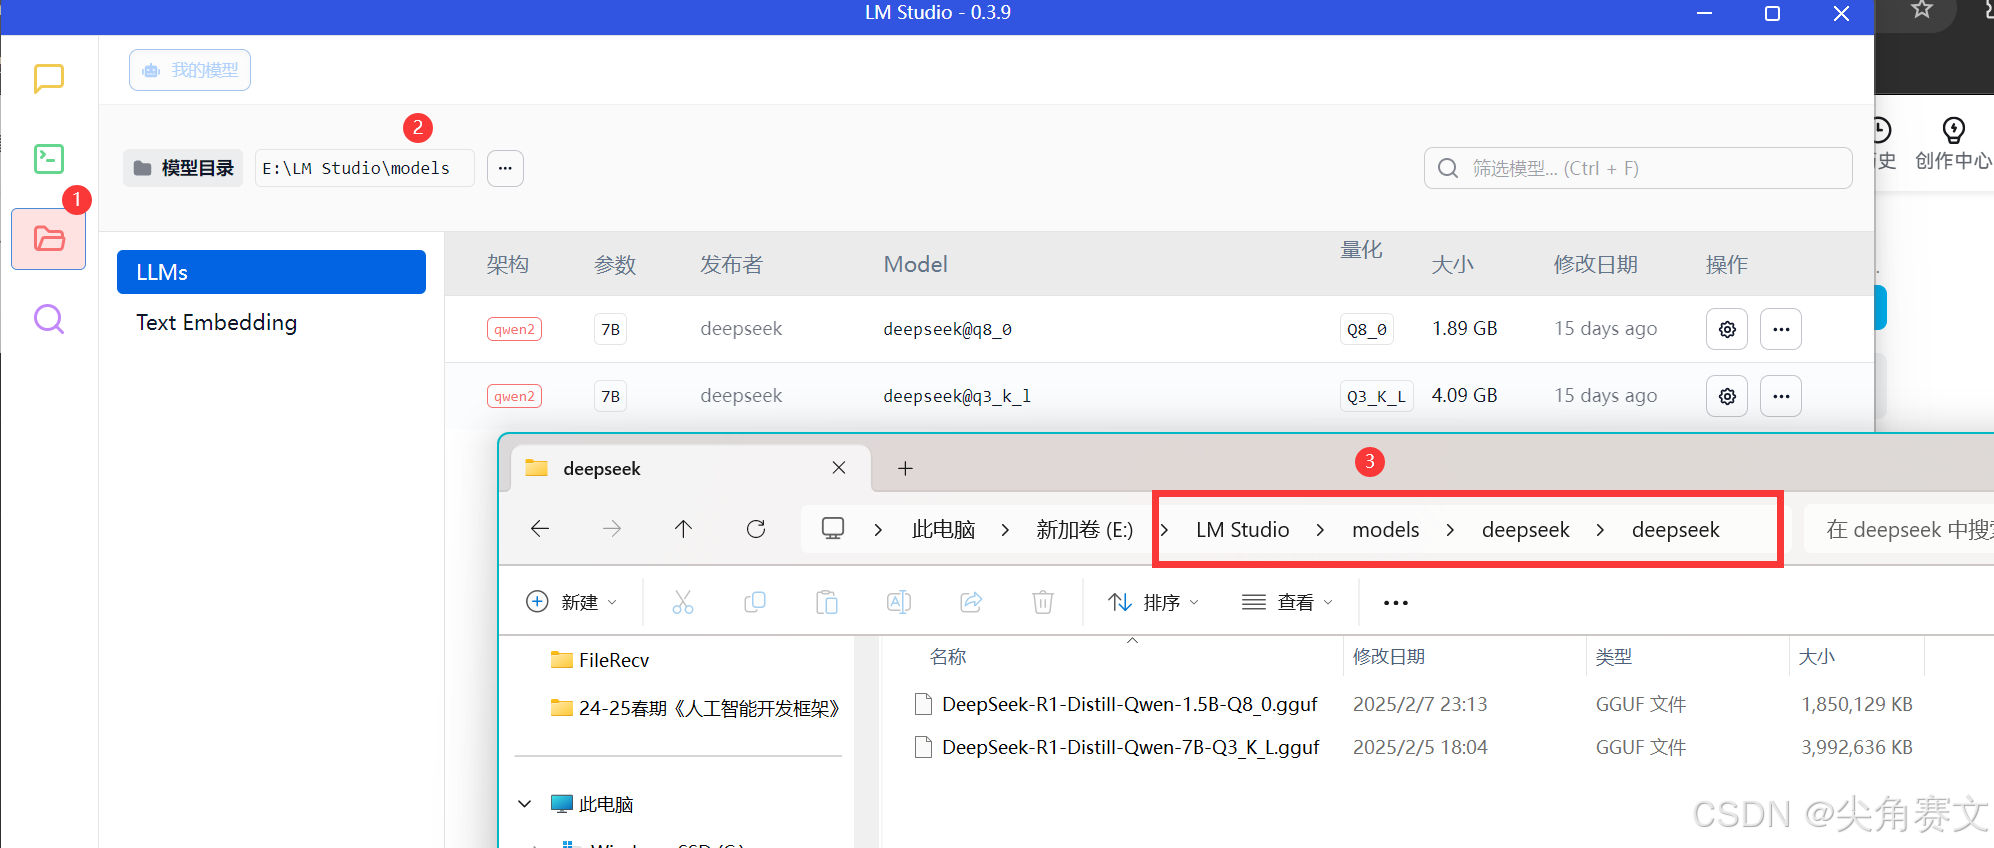This screenshot has width=1994, height=848.
Task: Expand chevron after 此电脑 breadcrumb
Action: [1005, 529]
